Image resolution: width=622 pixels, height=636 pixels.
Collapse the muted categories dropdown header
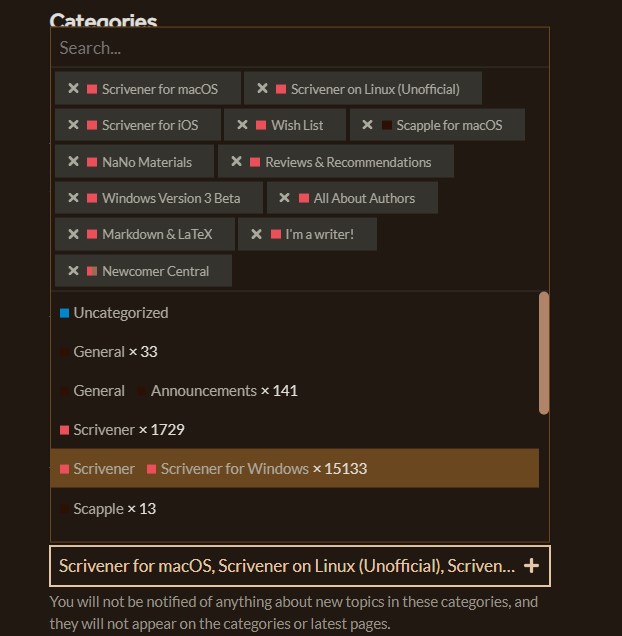[x=300, y=566]
